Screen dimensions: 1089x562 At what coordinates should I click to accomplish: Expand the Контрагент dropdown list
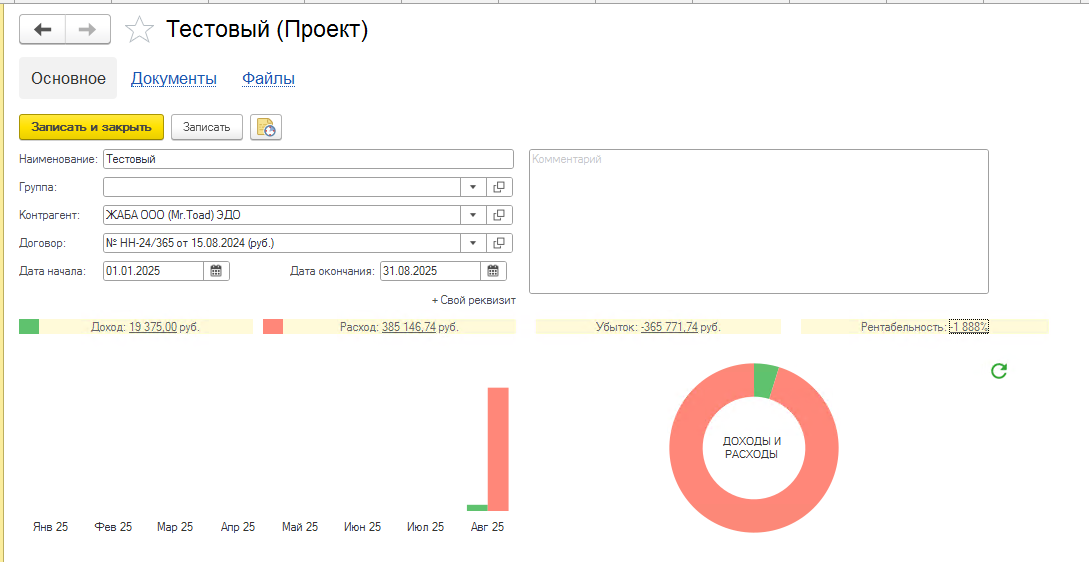click(x=473, y=215)
